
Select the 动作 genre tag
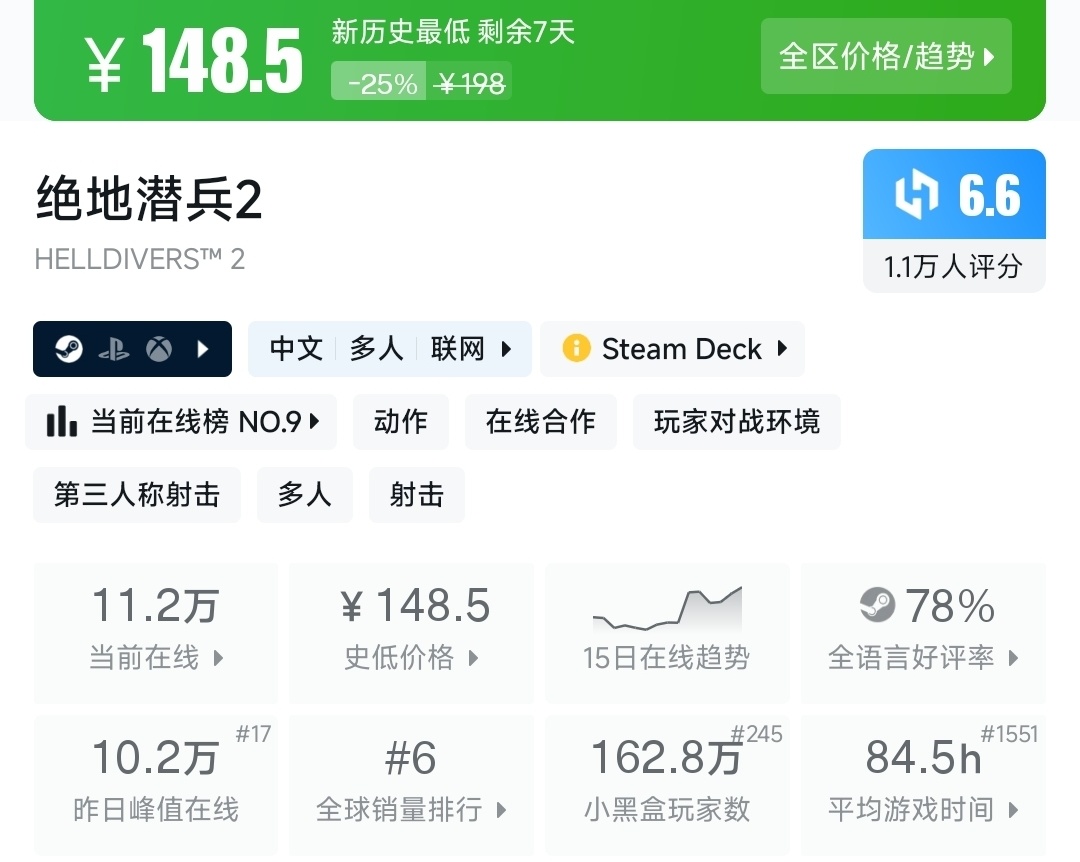(x=400, y=422)
